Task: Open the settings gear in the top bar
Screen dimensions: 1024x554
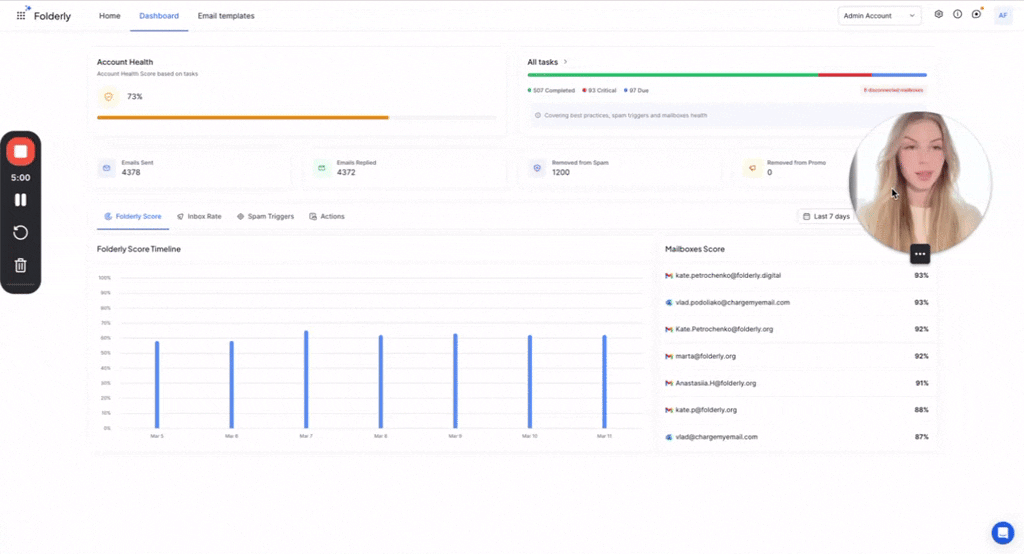Action: pos(938,14)
